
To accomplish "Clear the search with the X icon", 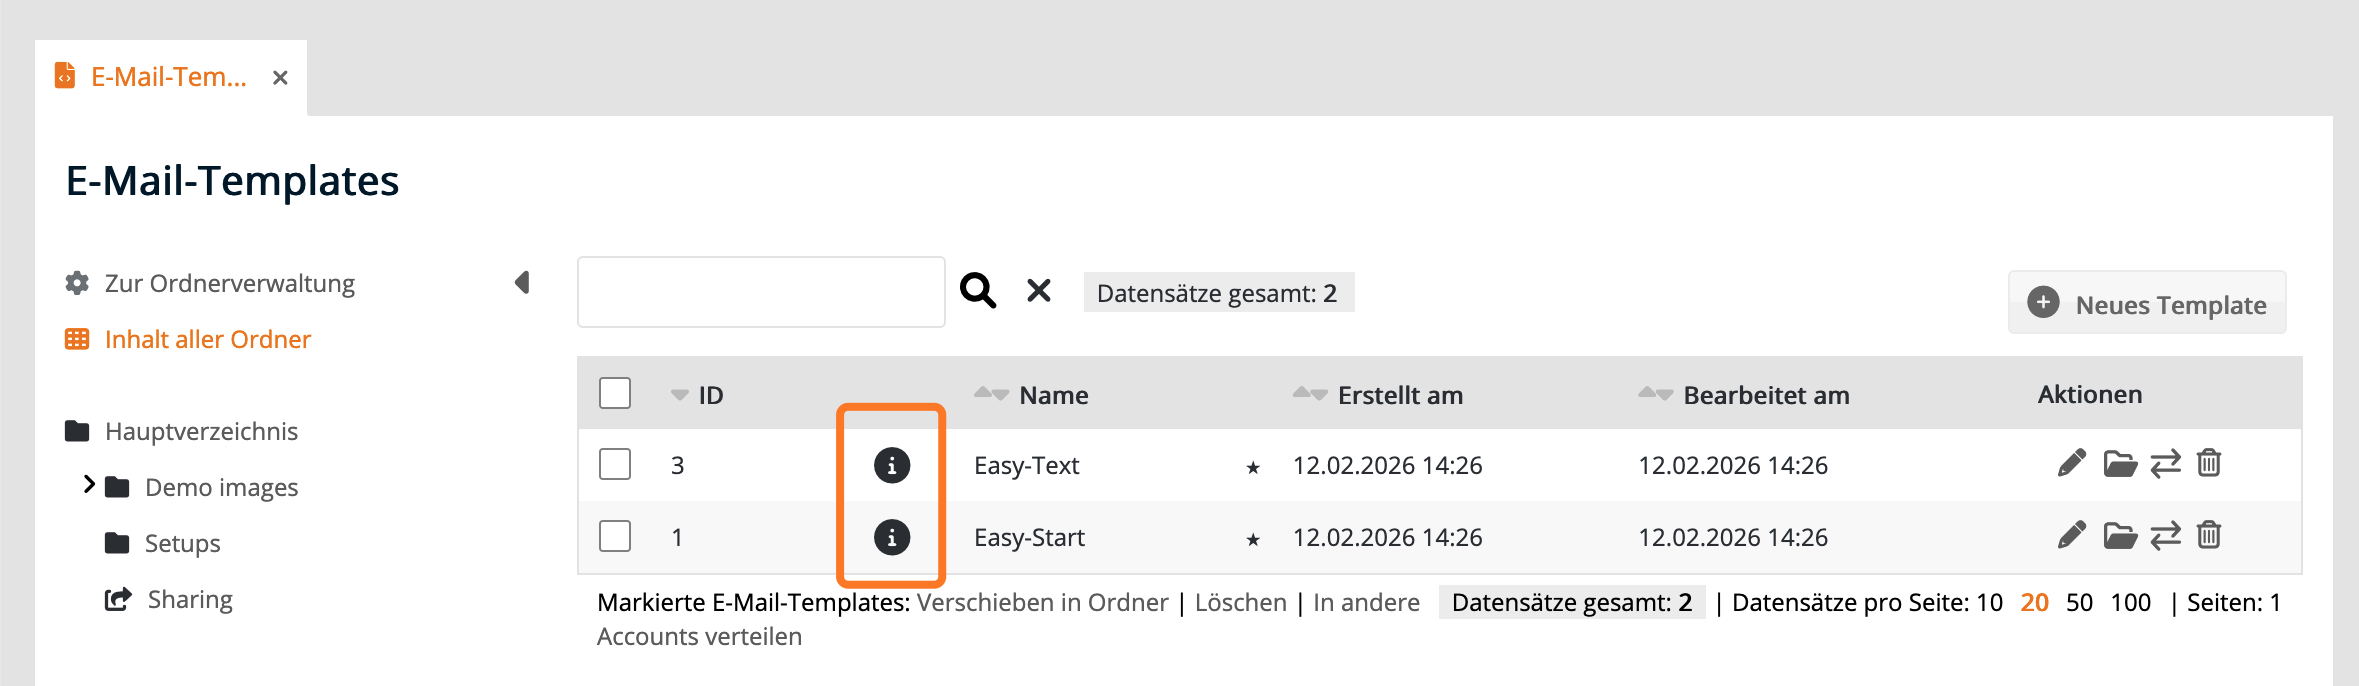I will [1039, 291].
